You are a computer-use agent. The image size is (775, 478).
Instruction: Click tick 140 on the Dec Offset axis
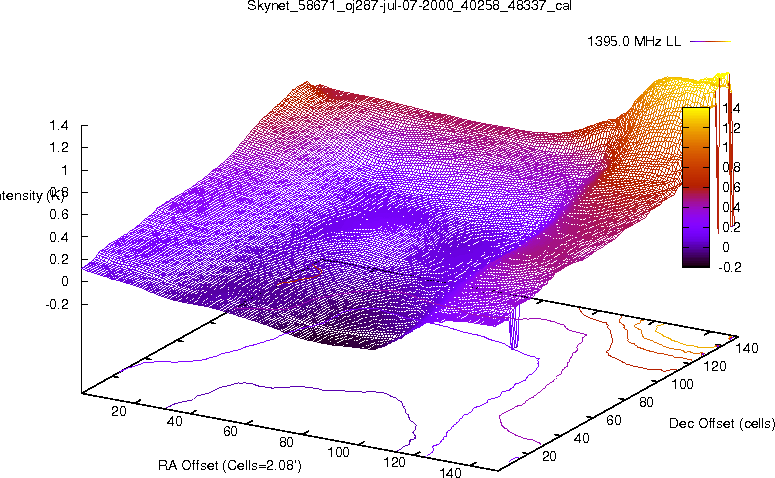pos(747,348)
